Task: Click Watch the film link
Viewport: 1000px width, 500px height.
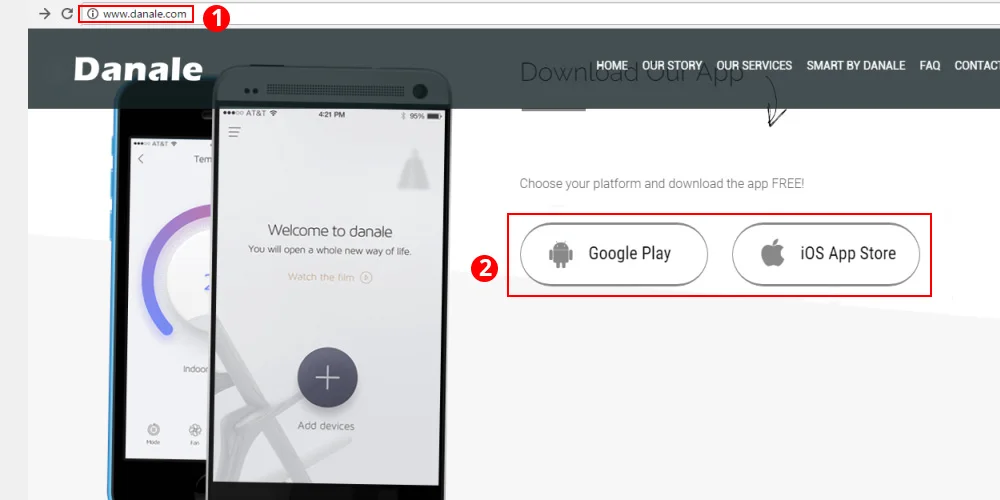Action: click(x=321, y=277)
